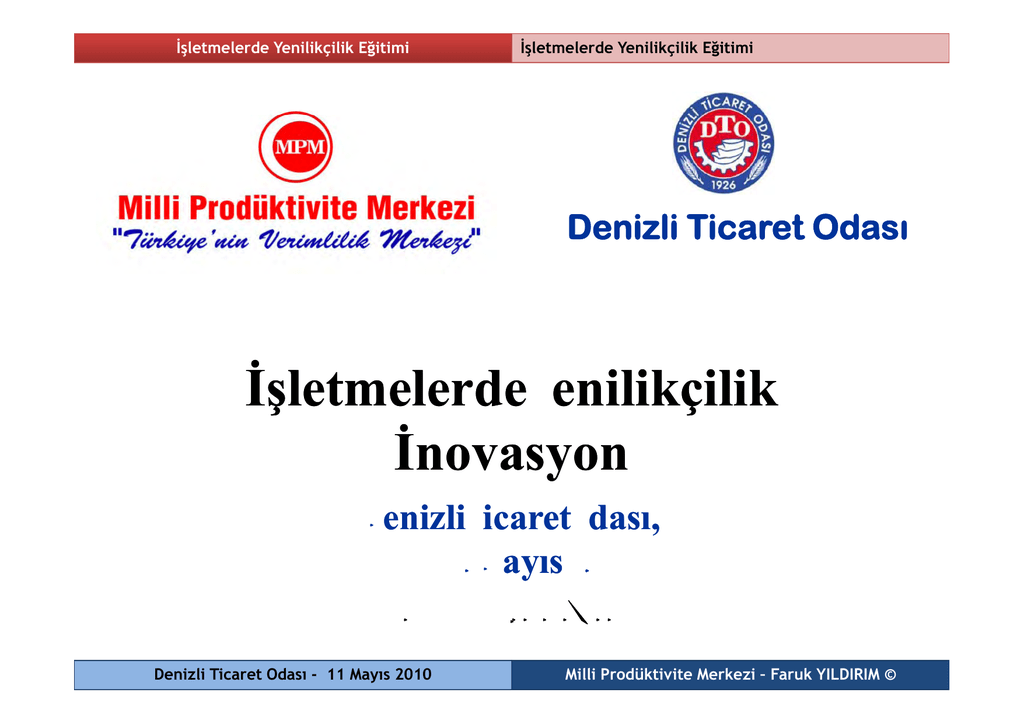Image resolution: width=1024 pixels, height=724 pixels.
Task: Click the title word "İnovasyon"
Action: click(x=511, y=452)
